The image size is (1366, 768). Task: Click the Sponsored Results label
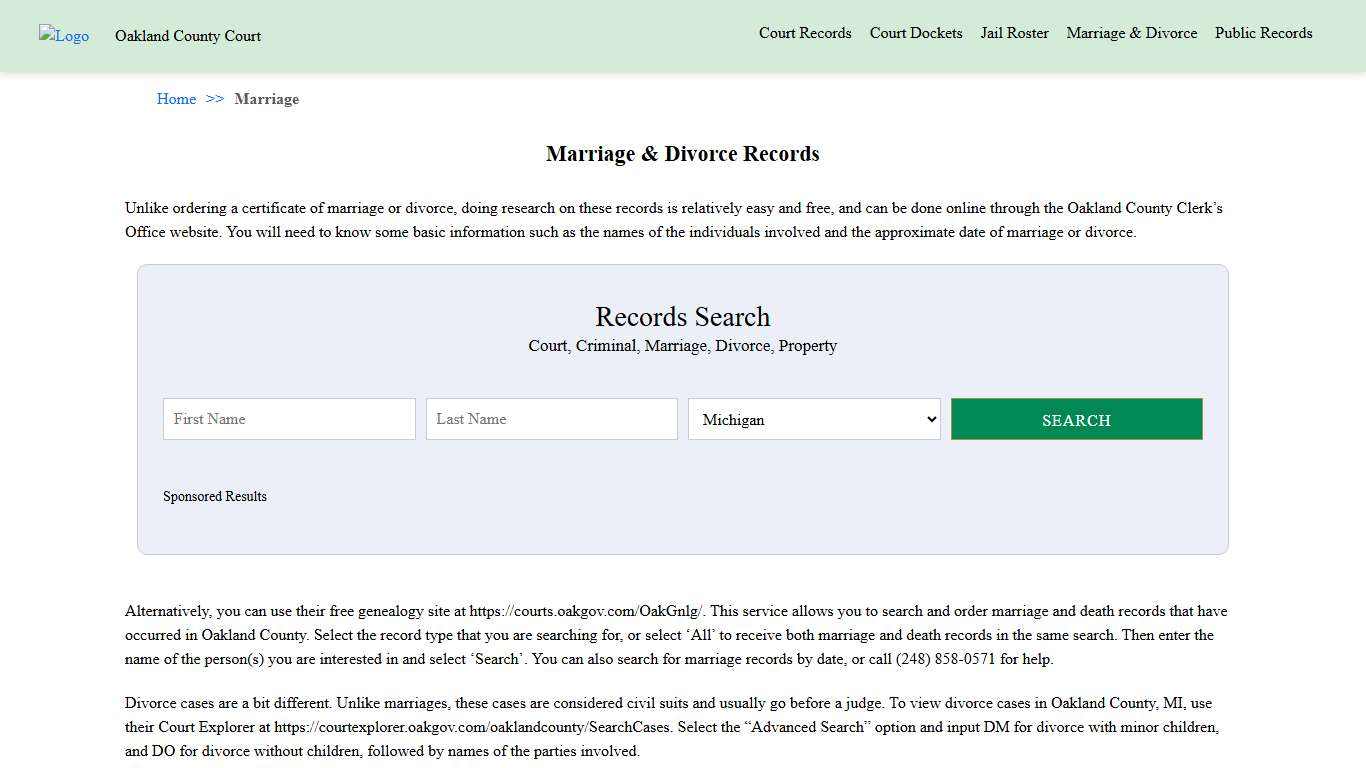(215, 496)
